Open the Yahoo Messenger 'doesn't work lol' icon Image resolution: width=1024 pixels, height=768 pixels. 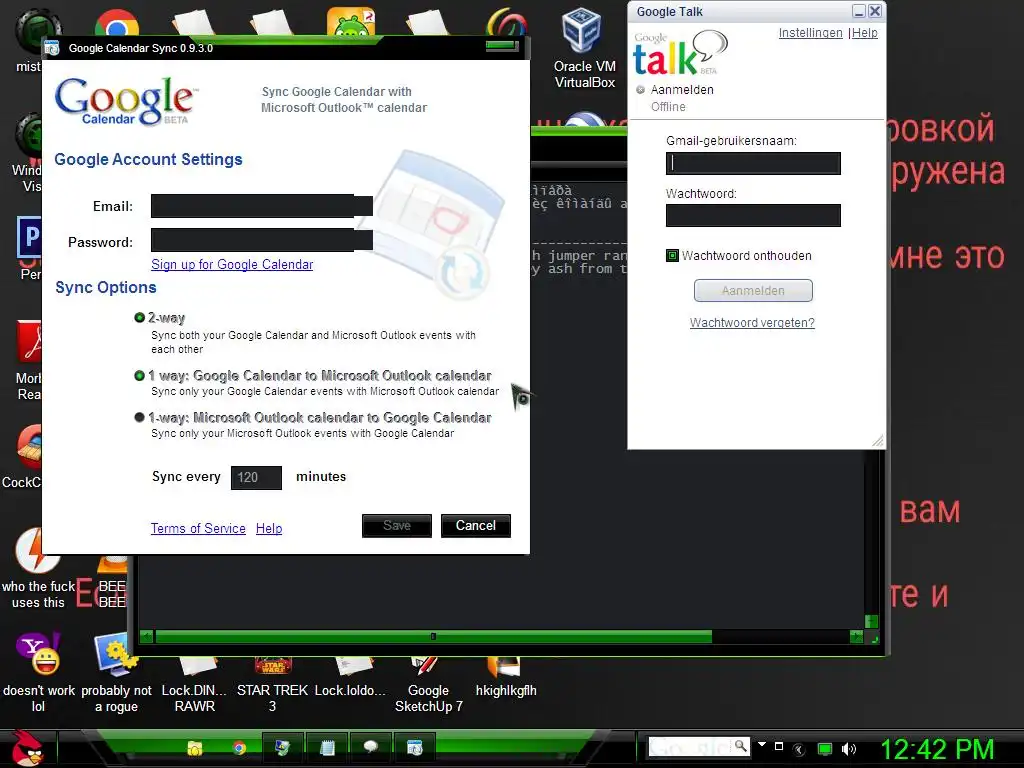point(38,673)
